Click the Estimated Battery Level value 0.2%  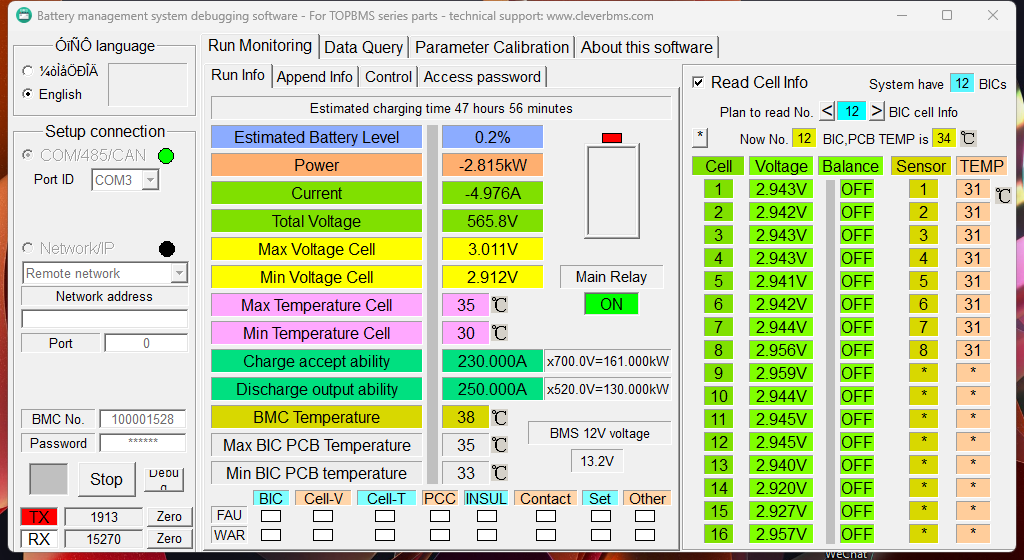coord(492,137)
